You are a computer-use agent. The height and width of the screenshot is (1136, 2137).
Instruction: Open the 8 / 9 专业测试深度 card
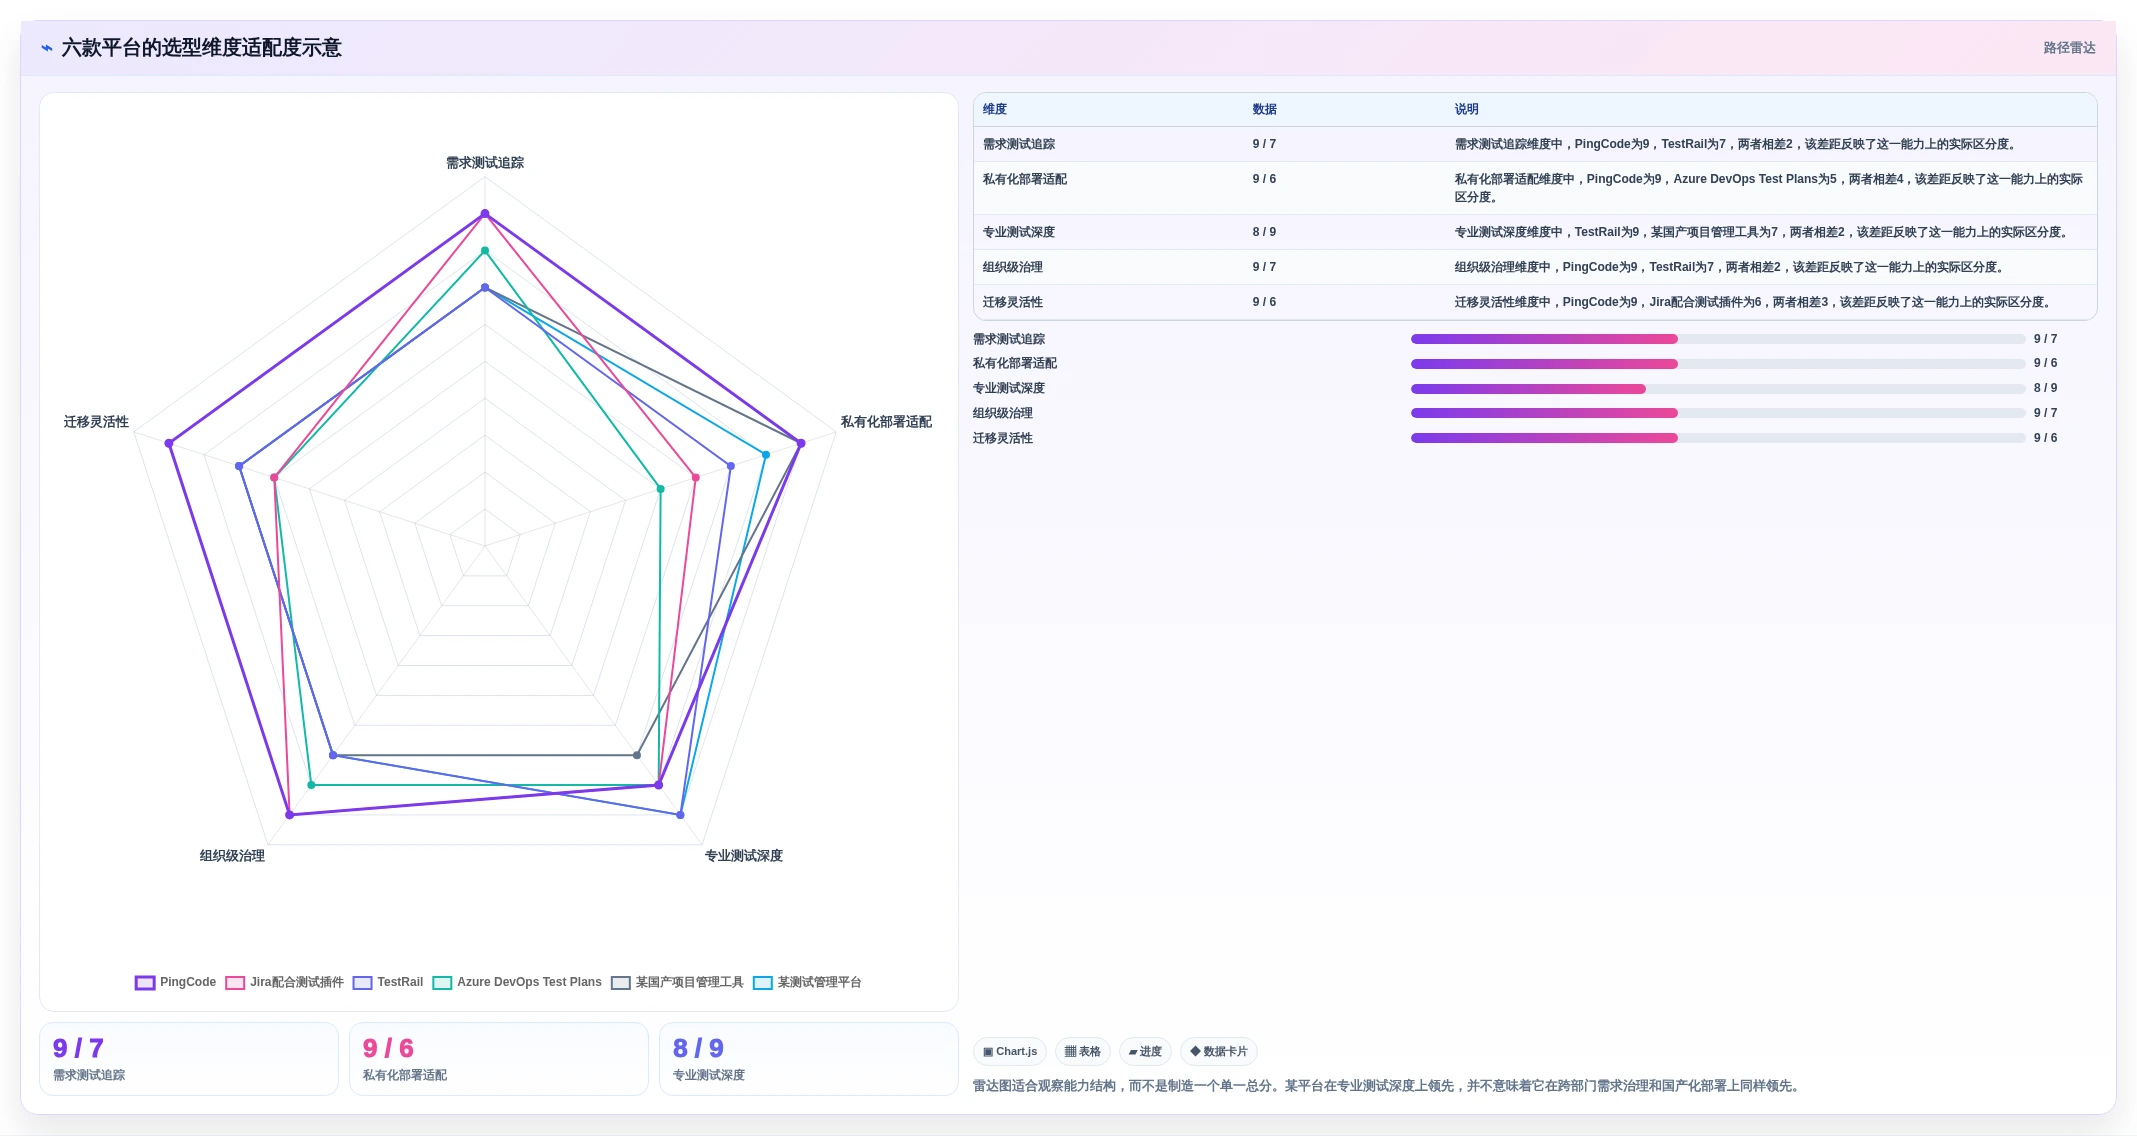click(809, 1059)
